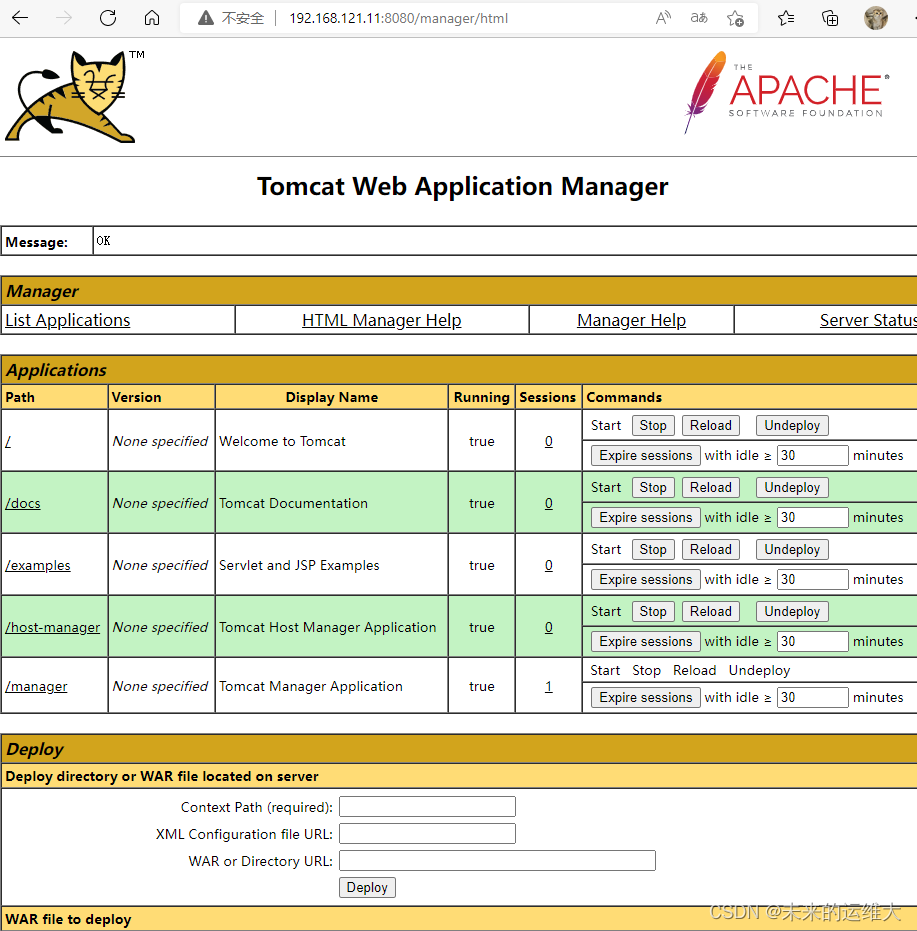The image size is (917, 931).
Task: Click idle minutes field for /examples
Action: 812,580
